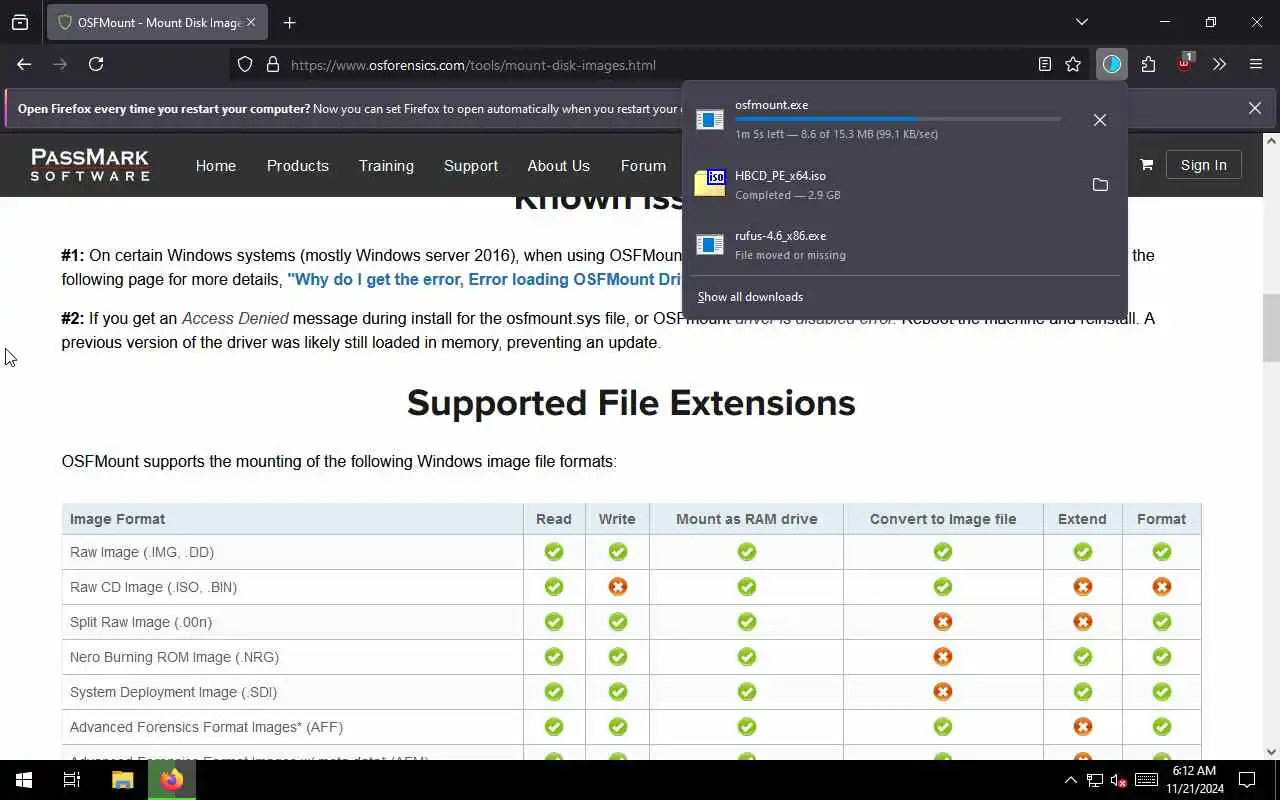This screenshot has width=1280, height=800.
Task: Open the shopping cart icon
Action: [1146, 165]
